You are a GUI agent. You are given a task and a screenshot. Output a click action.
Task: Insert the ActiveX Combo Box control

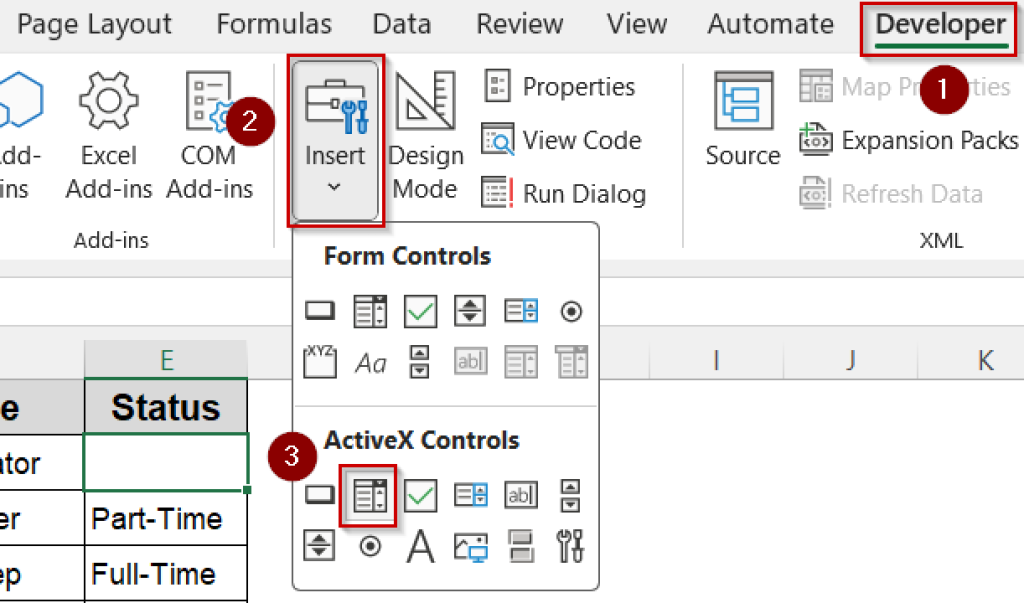[x=370, y=494]
